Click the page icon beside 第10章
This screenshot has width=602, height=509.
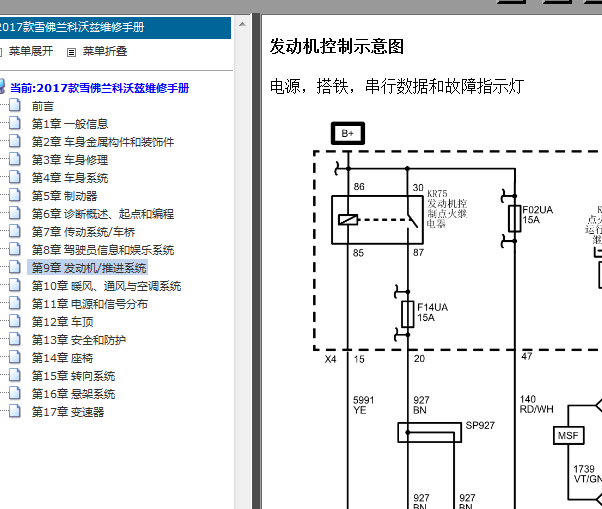[15, 285]
